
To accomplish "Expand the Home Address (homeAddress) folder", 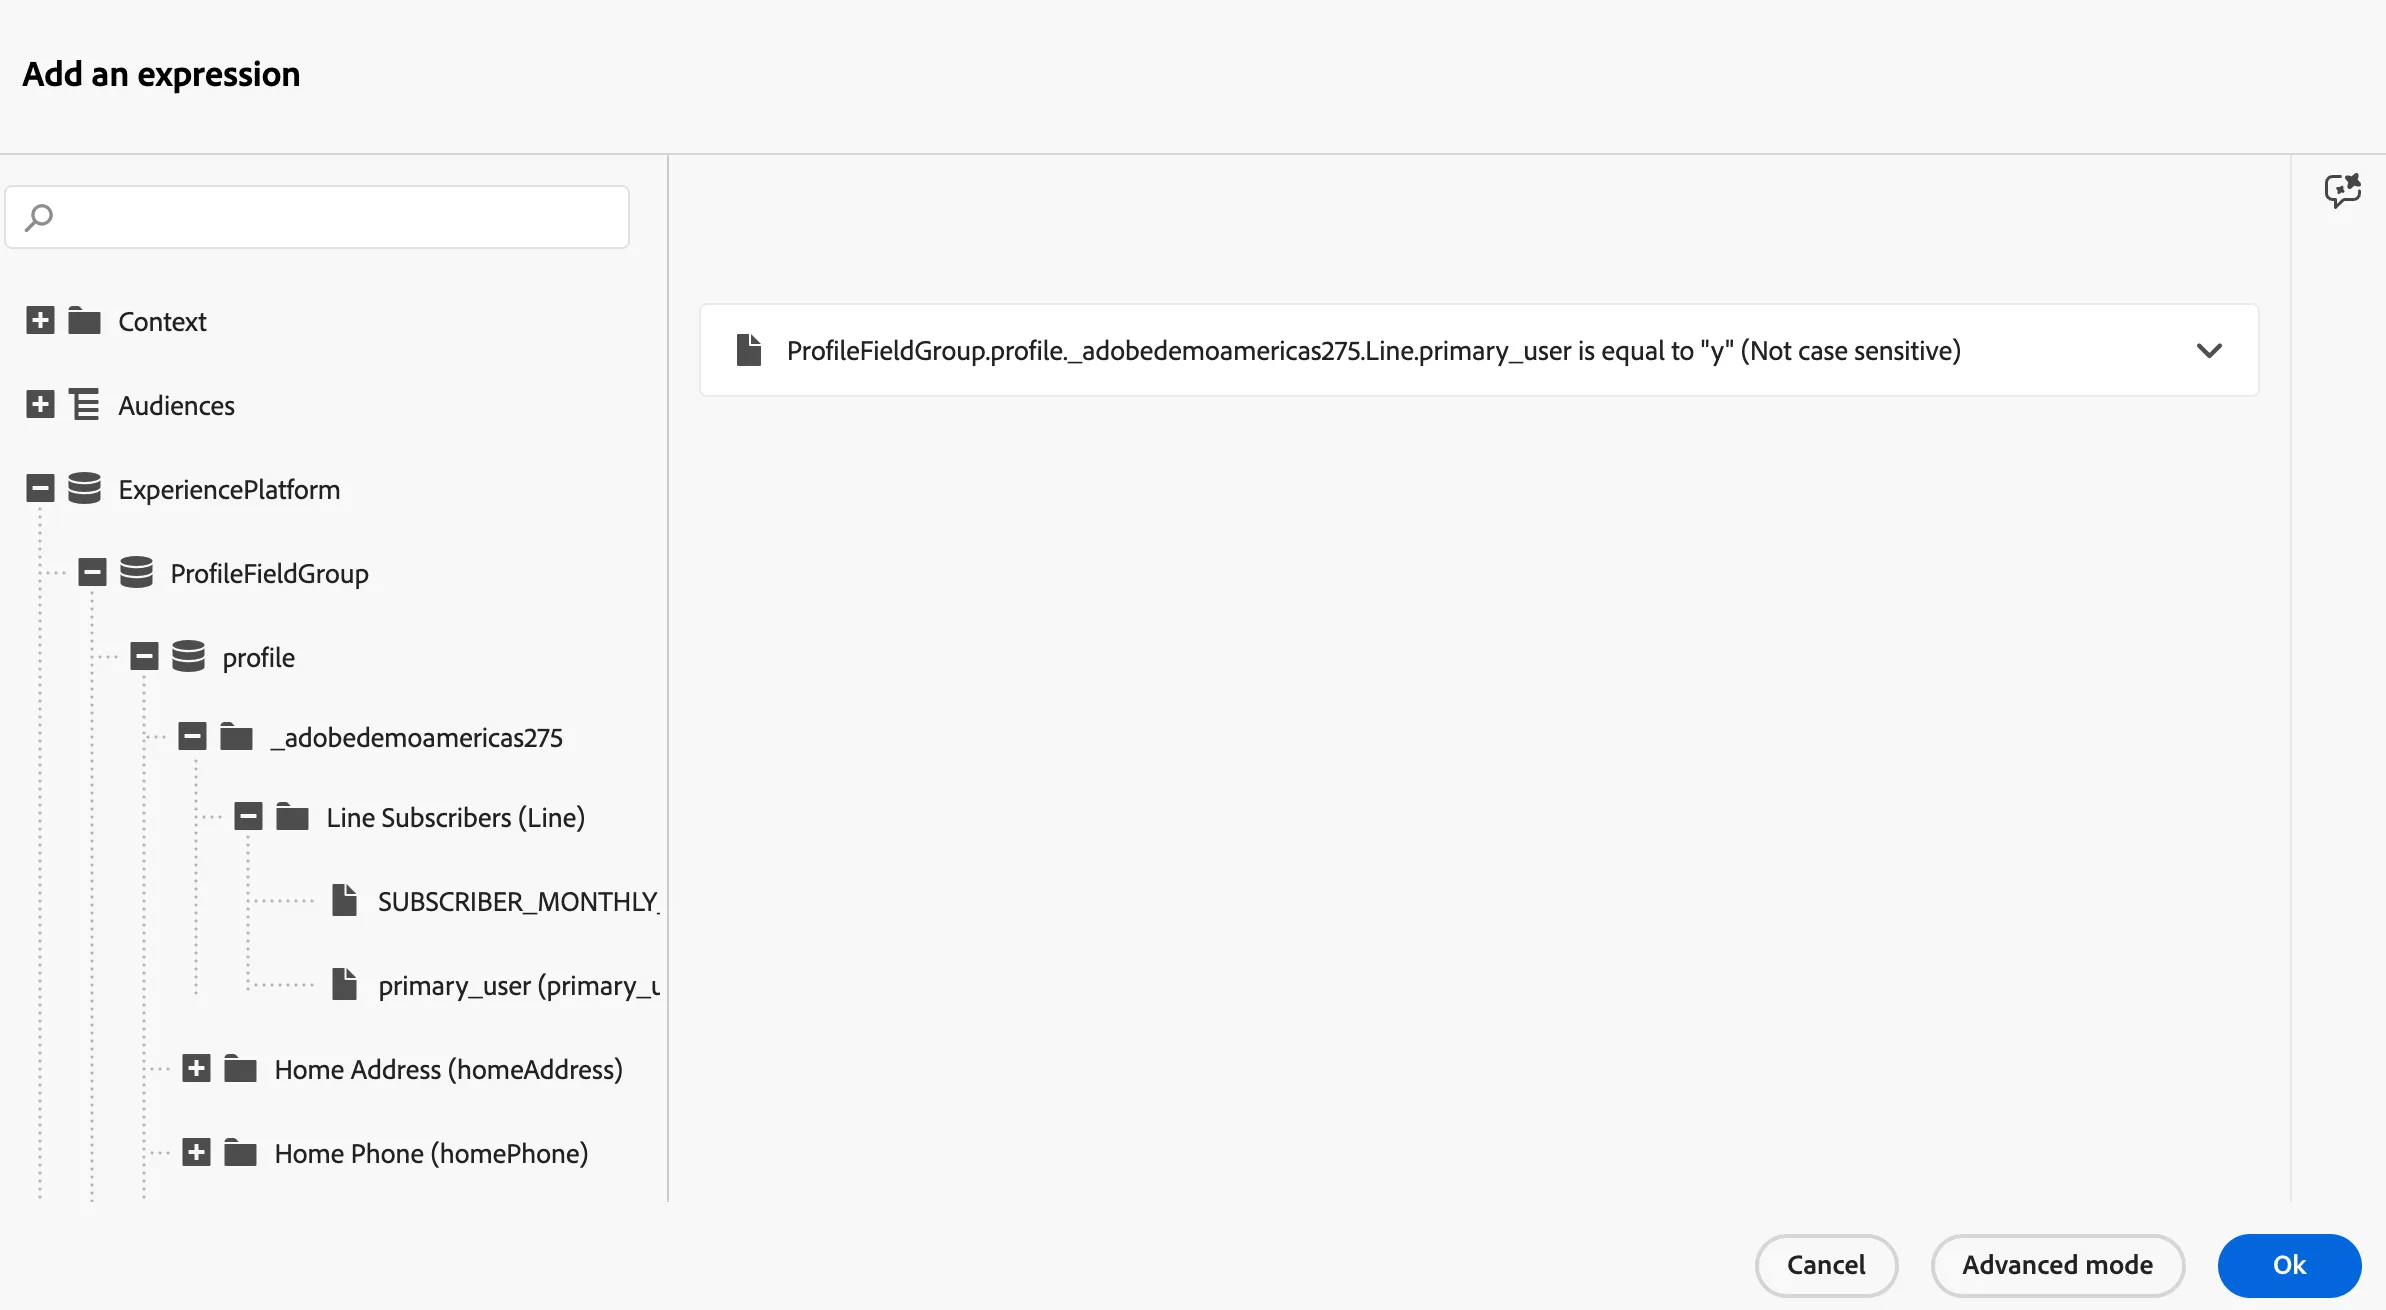I will (x=196, y=1068).
